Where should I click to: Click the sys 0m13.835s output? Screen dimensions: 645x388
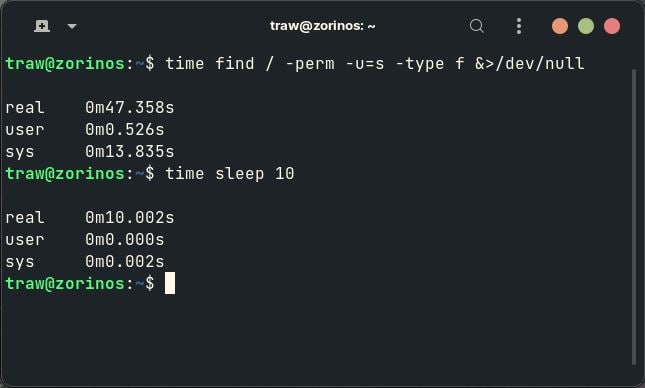(90, 152)
